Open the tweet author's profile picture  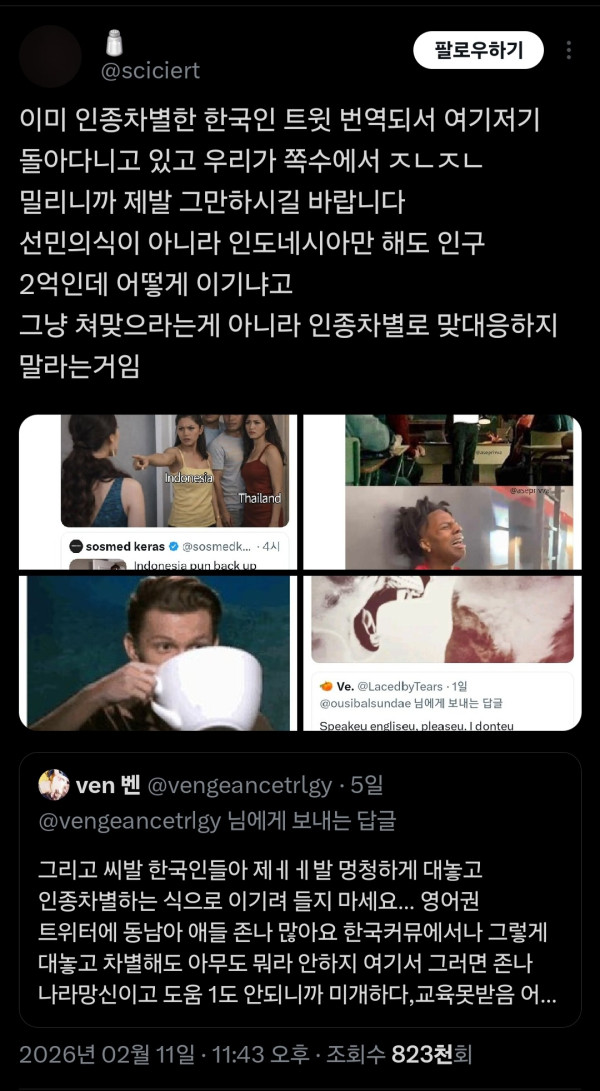point(50,56)
